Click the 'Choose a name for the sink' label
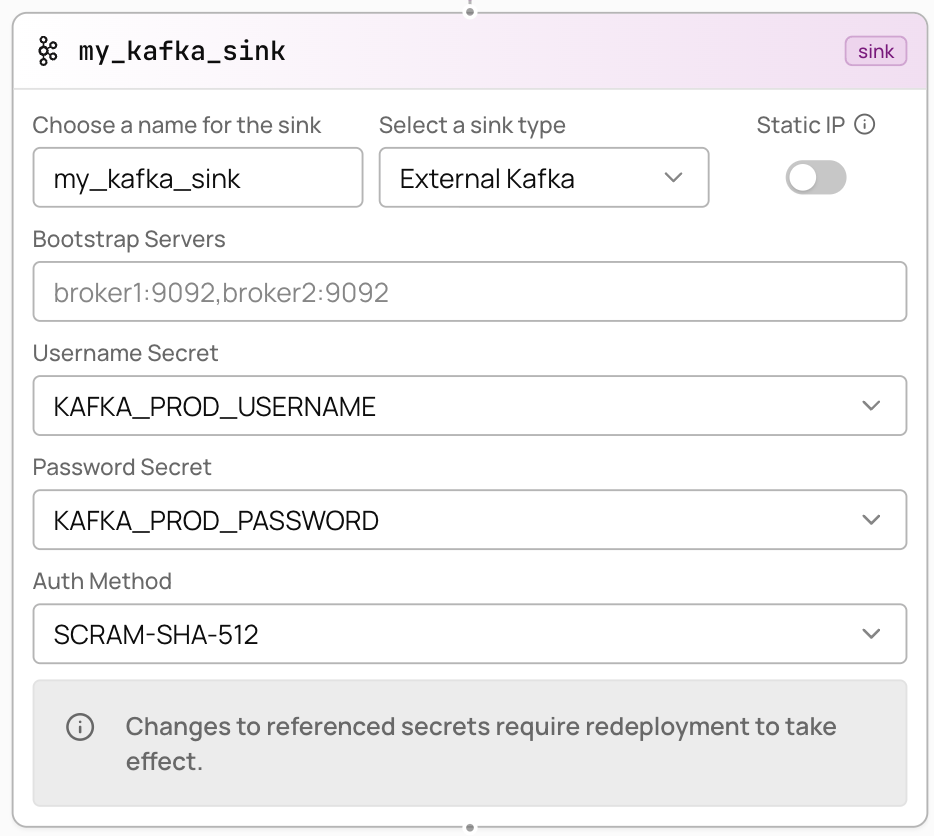 pos(176,125)
